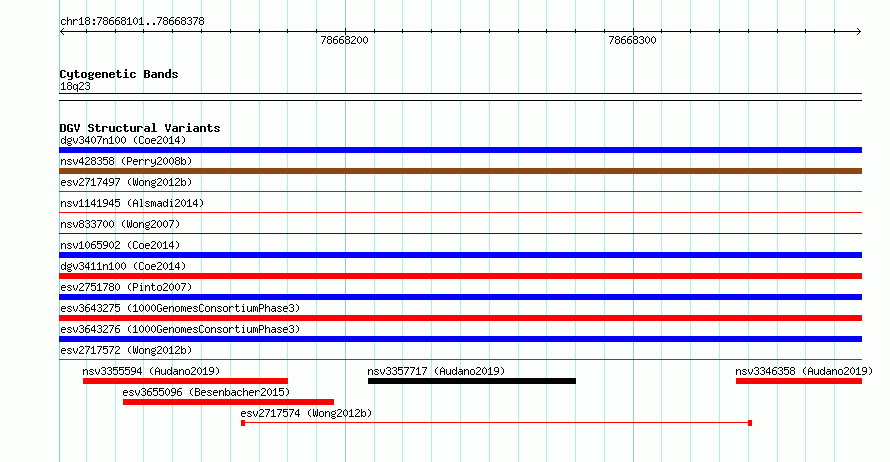The height and width of the screenshot is (462, 890).
Task: Open variant esv3643275 (1000GenomesConsortiumPhase3) label
Action: coord(180,308)
